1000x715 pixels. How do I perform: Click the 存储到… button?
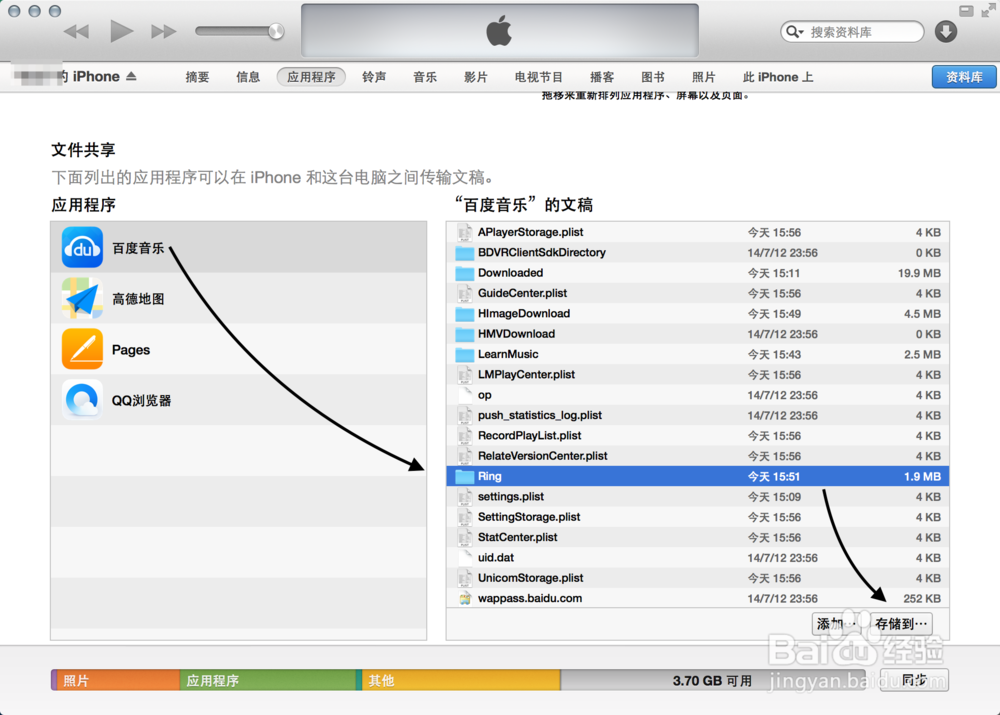tap(901, 624)
